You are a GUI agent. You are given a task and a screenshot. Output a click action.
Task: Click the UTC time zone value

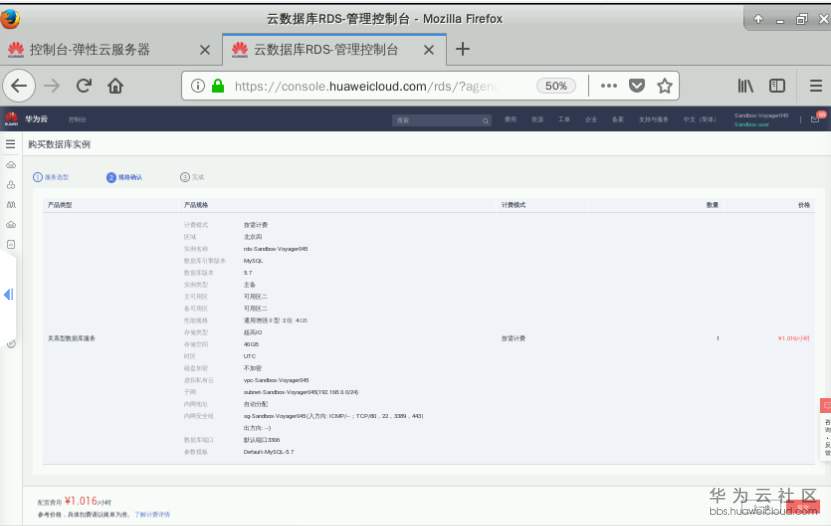pyautogui.click(x=250, y=356)
